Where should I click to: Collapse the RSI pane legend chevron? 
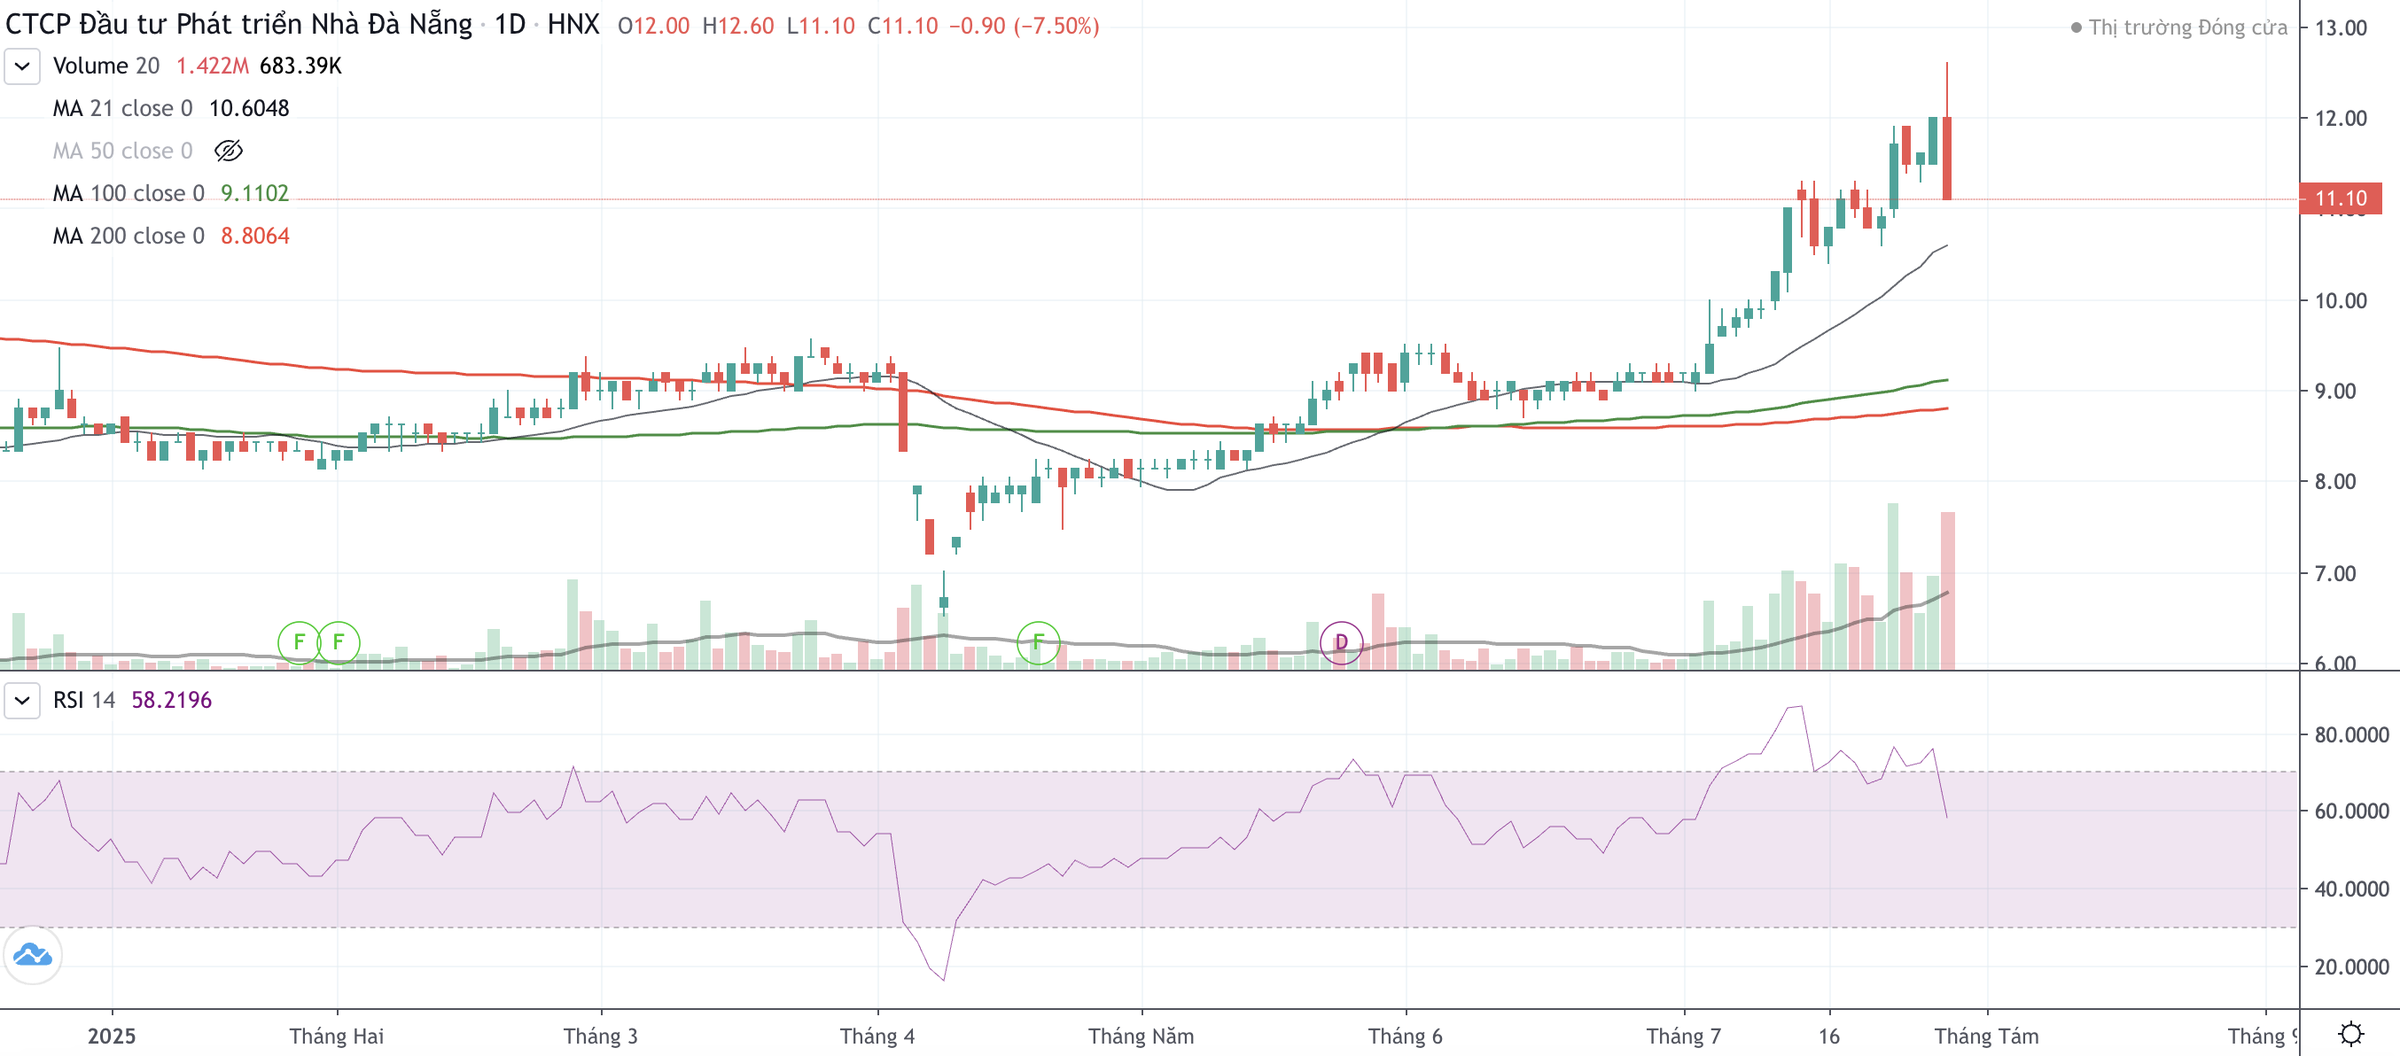click(22, 700)
